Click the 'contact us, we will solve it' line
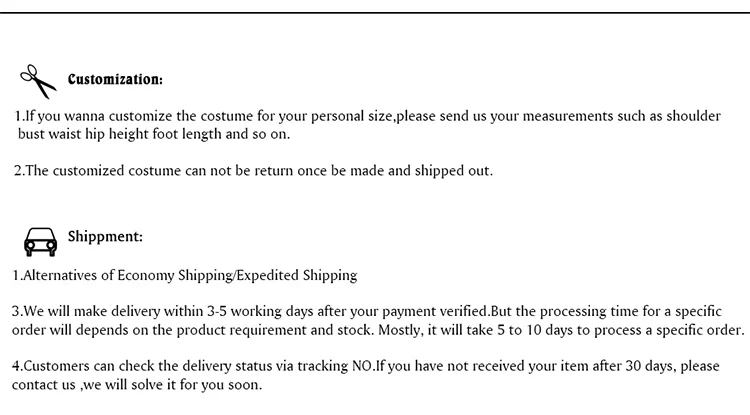Viewport: 750px width, 415px height. [x=137, y=385]
